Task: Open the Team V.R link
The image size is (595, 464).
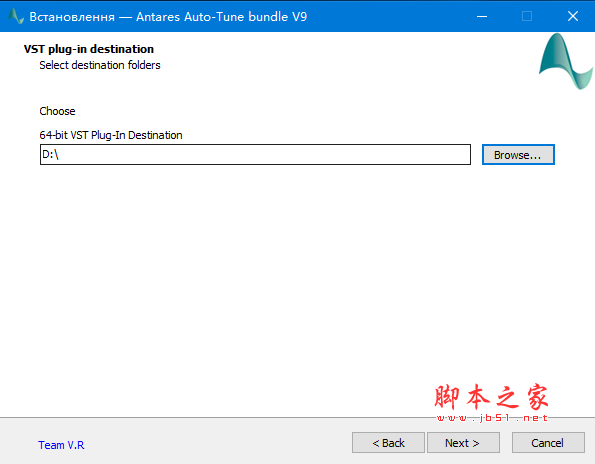Action: coord(61,445)
